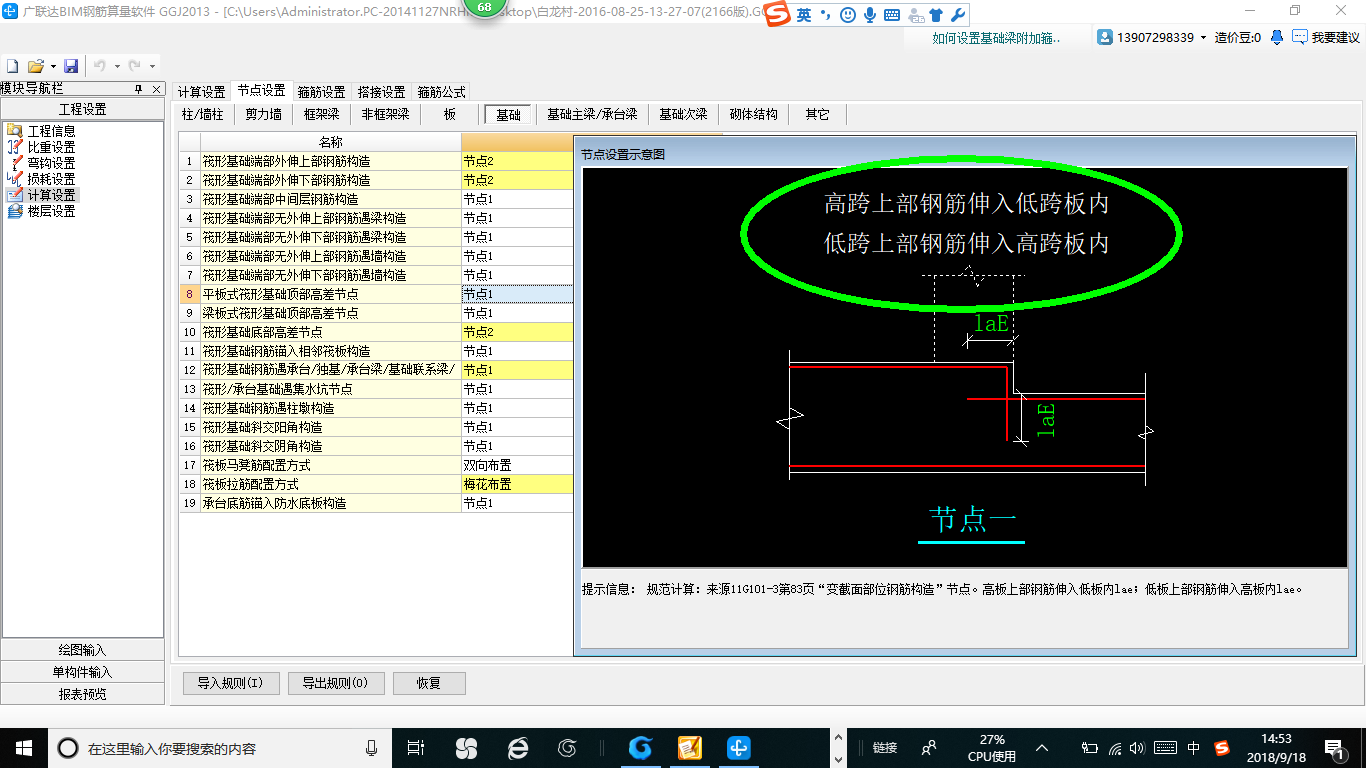Select the 非框架梁 component category
This screenshot has width=1366, height=768.
[x=385, y=115]
